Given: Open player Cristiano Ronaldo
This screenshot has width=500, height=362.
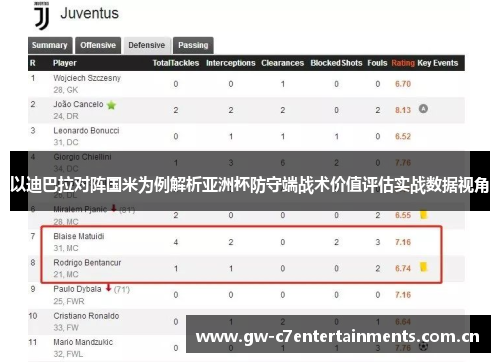Looking at the screenshot, I should click(86, 316).
